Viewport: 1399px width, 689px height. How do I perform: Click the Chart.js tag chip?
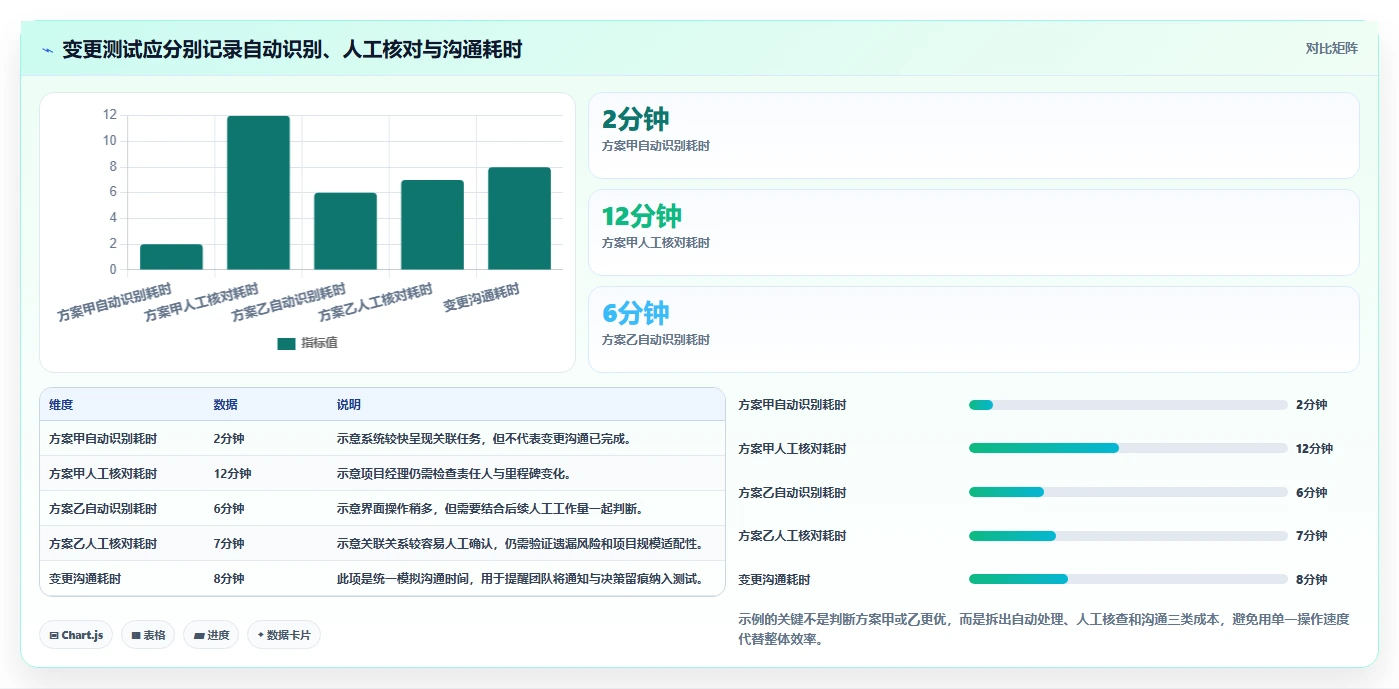click(76, 635)
